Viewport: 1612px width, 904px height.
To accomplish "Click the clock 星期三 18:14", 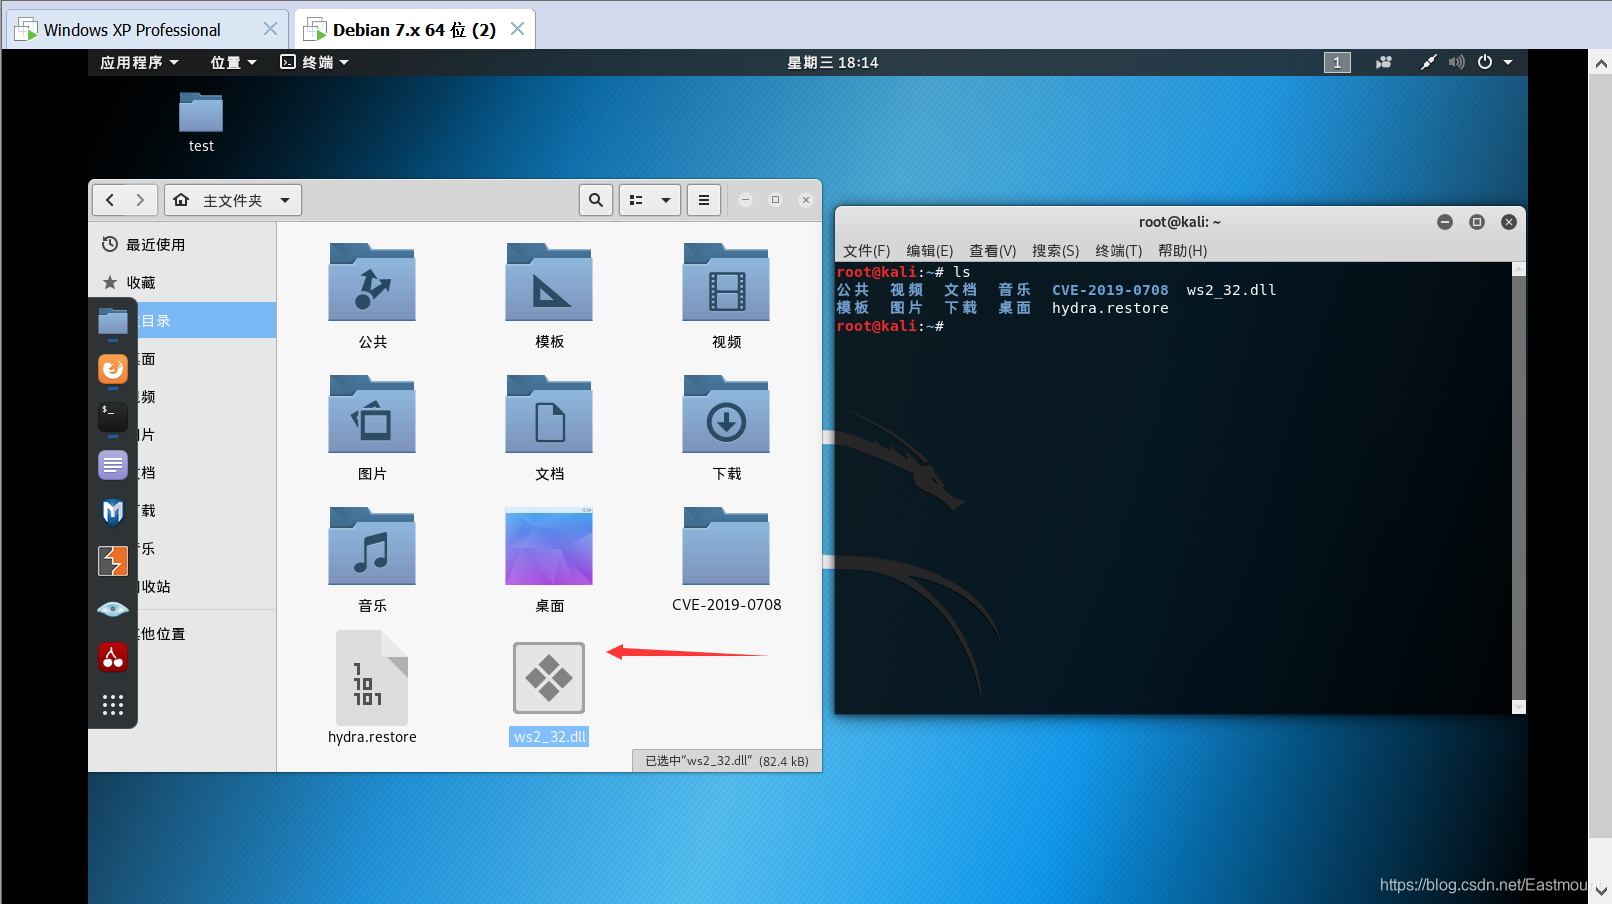I will [x=832, y=62].
